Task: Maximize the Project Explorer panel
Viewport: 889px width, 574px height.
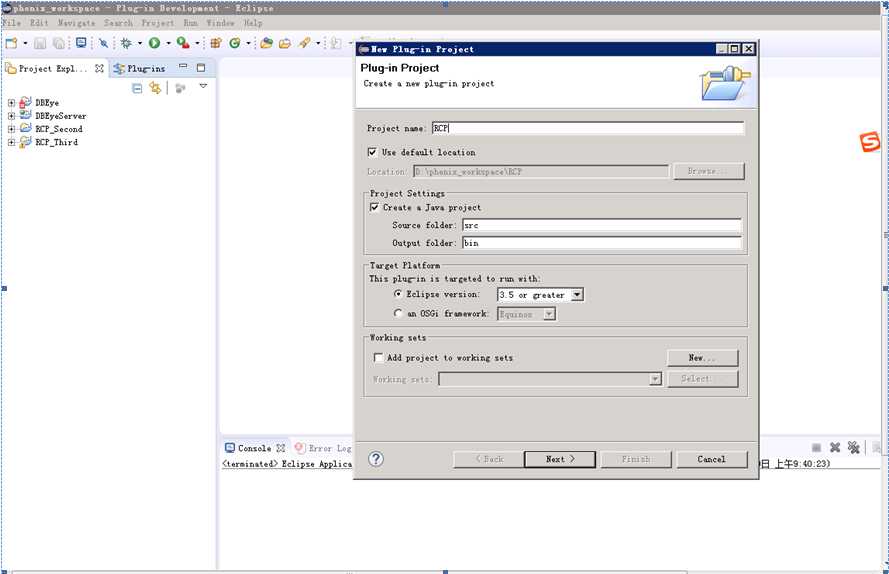Action: pyautogui.click(x=201, y=67)
